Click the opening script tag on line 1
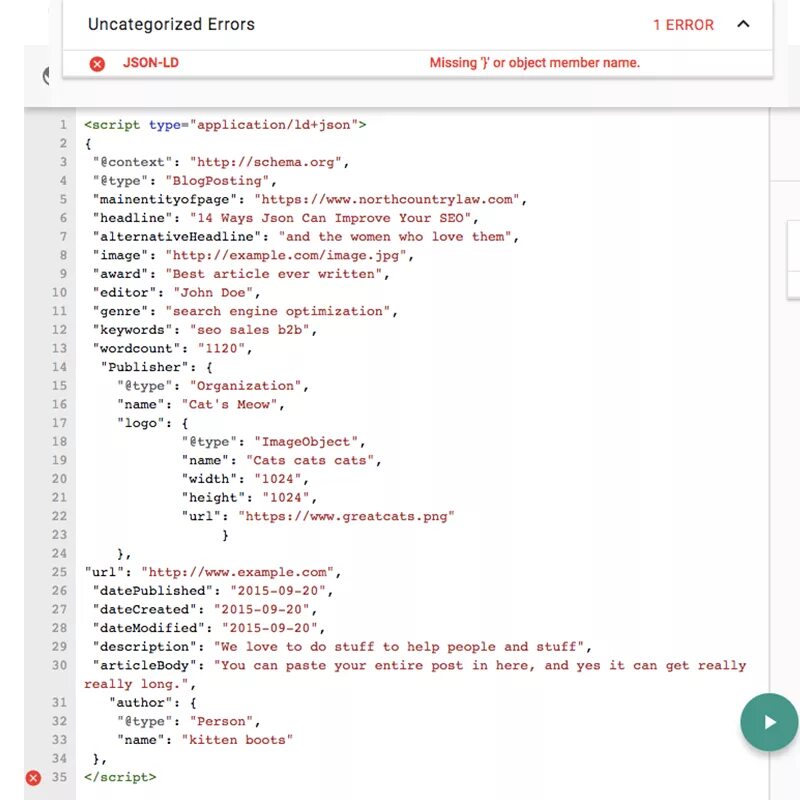Image resolution: width=800 pixels, height=800 pixels. [x=225, y=125]
